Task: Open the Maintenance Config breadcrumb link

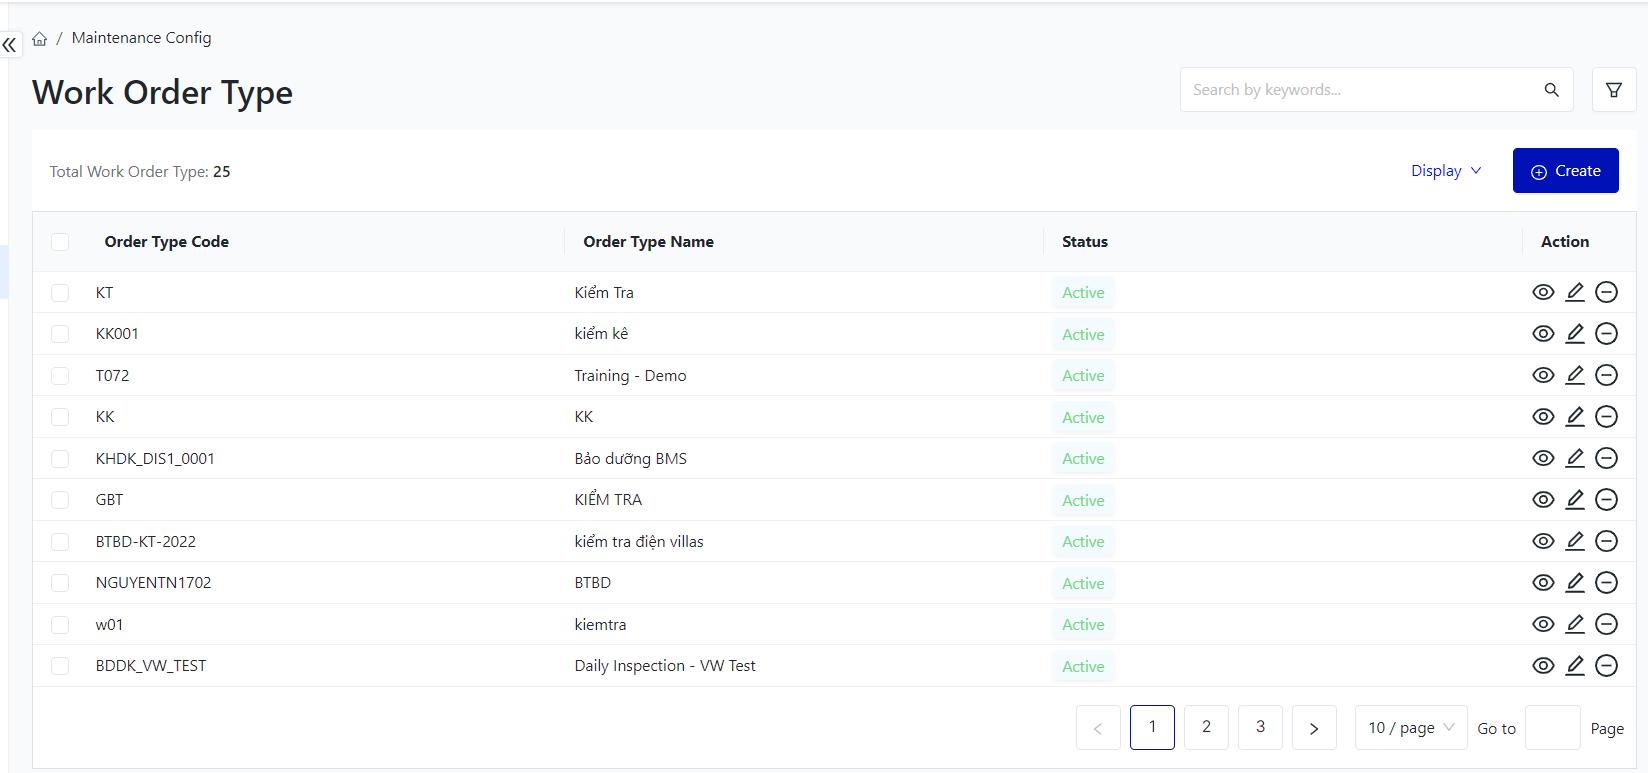Action: pos(141,38)
